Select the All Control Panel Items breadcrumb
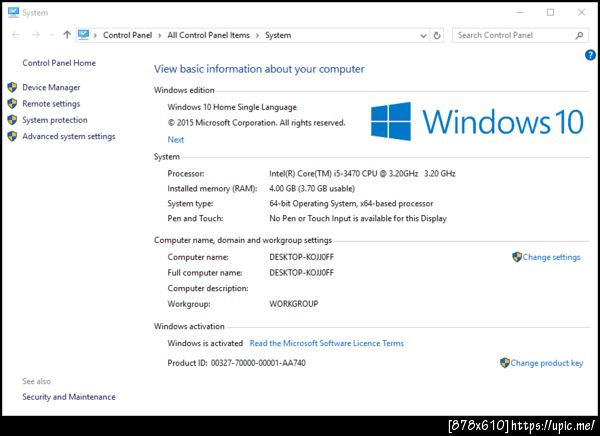The image size is (600, 436). point(209,35)
